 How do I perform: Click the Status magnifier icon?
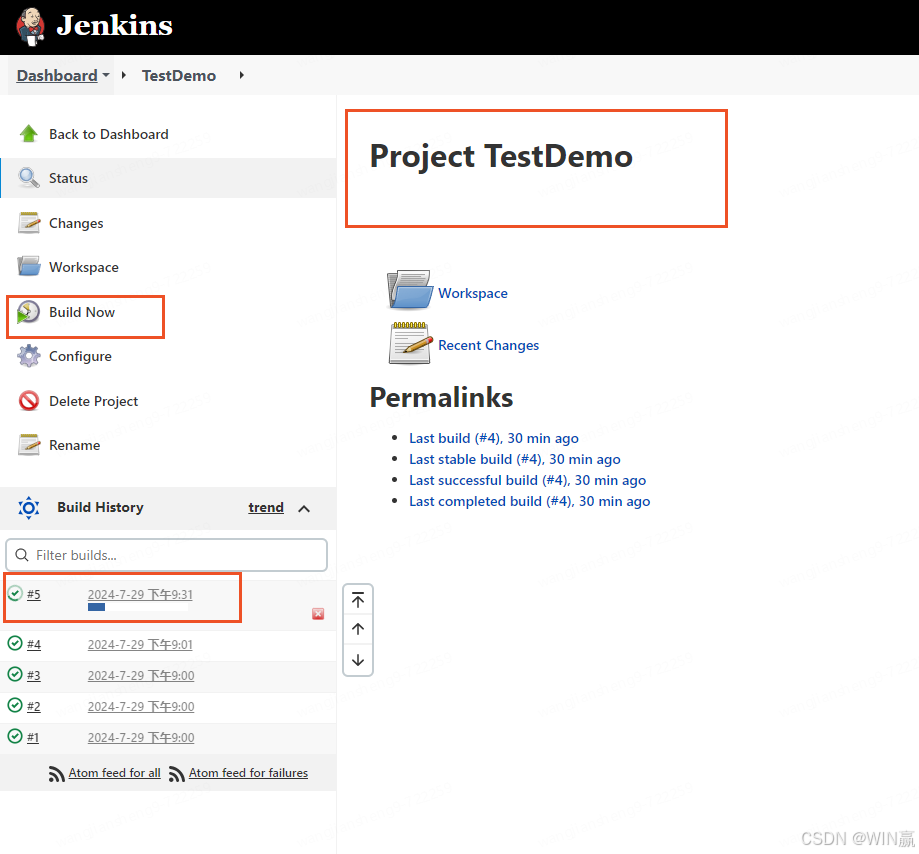click(x=29, y=177)
